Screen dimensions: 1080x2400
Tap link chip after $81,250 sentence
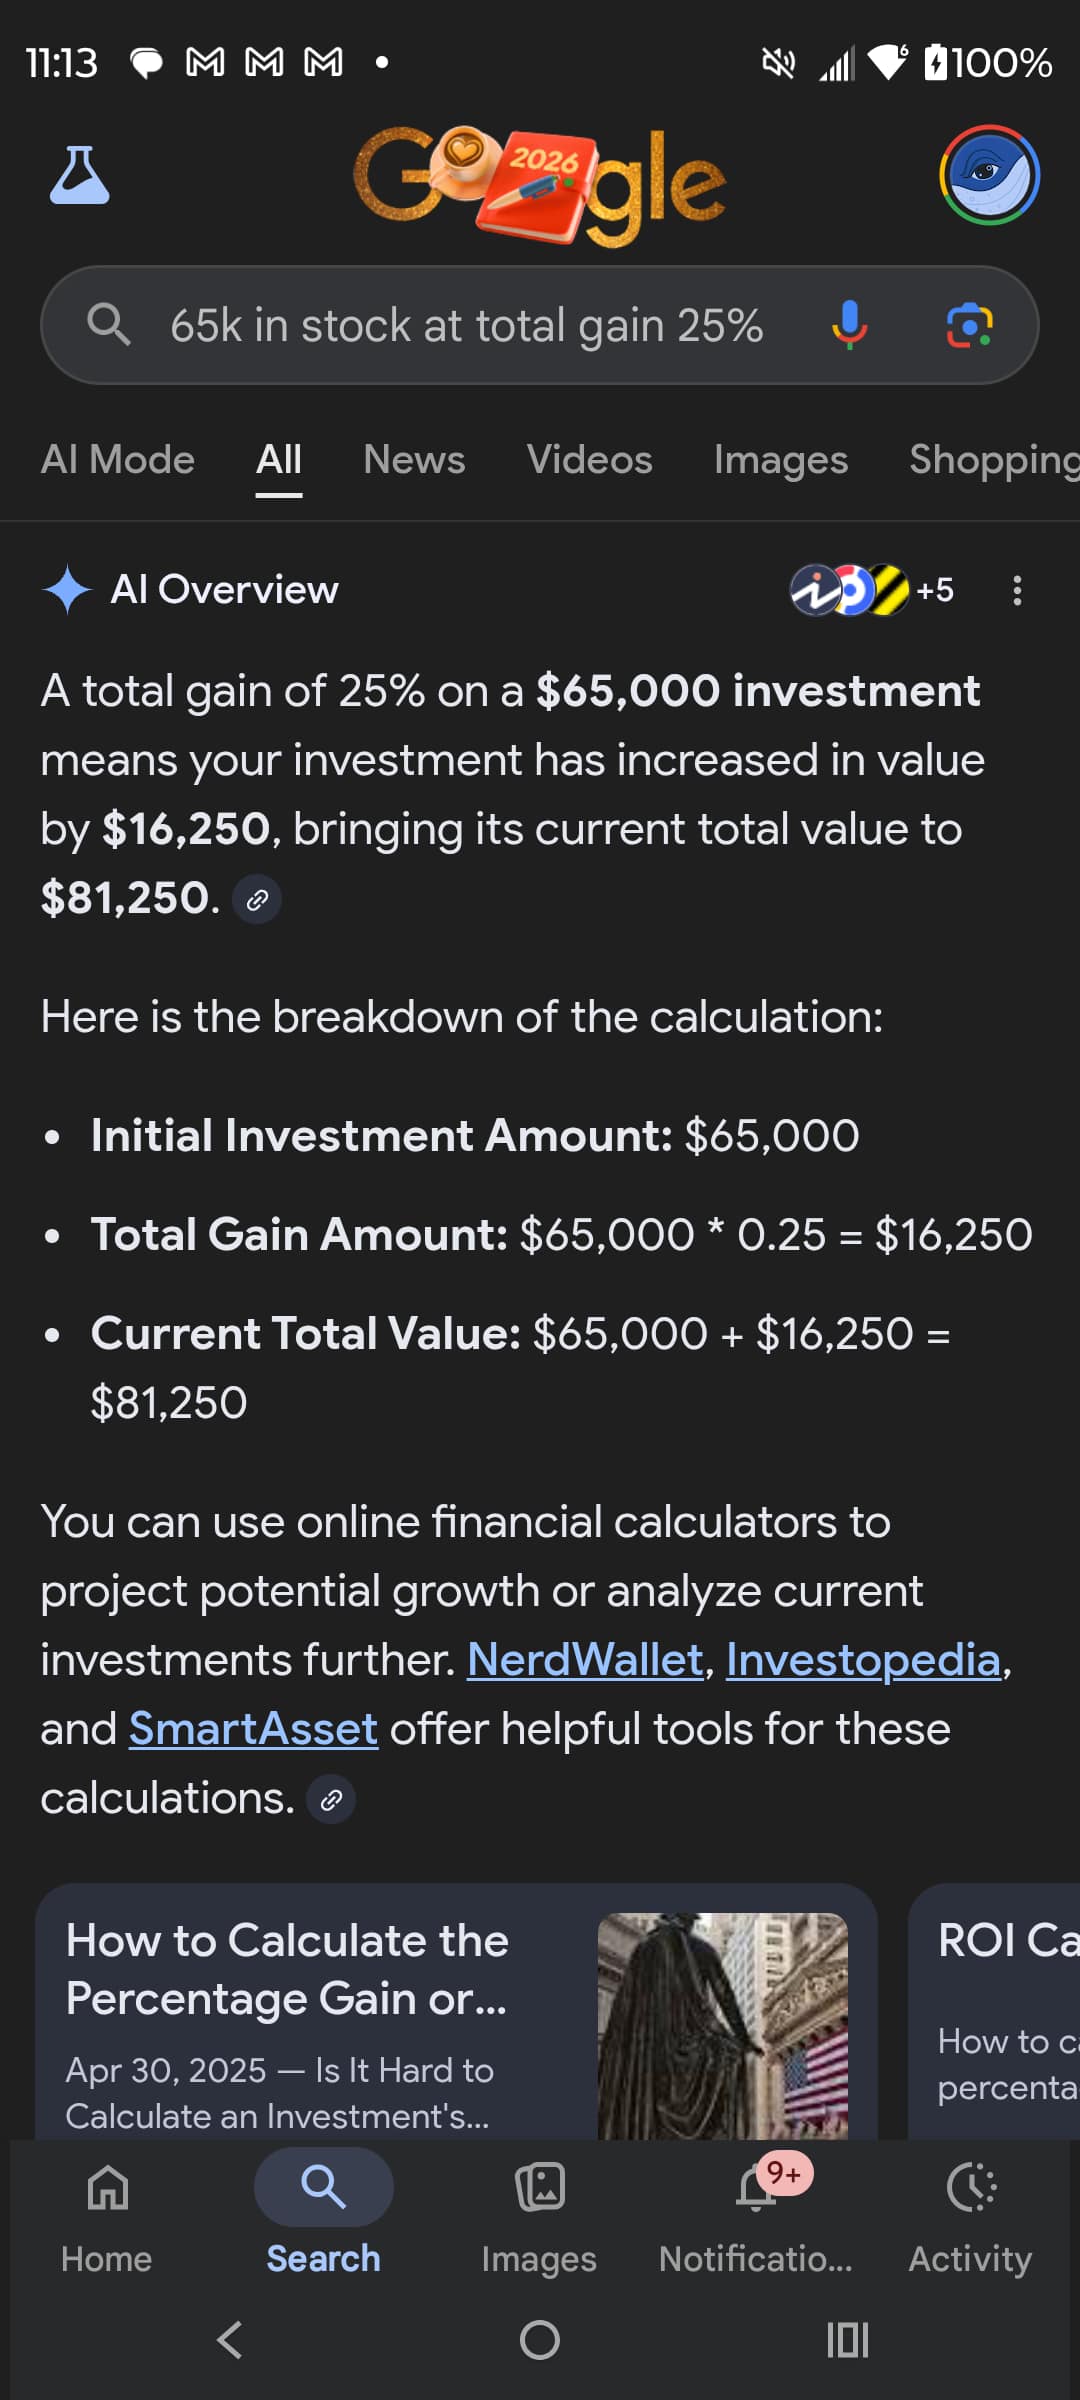click(x=257, y=900)
